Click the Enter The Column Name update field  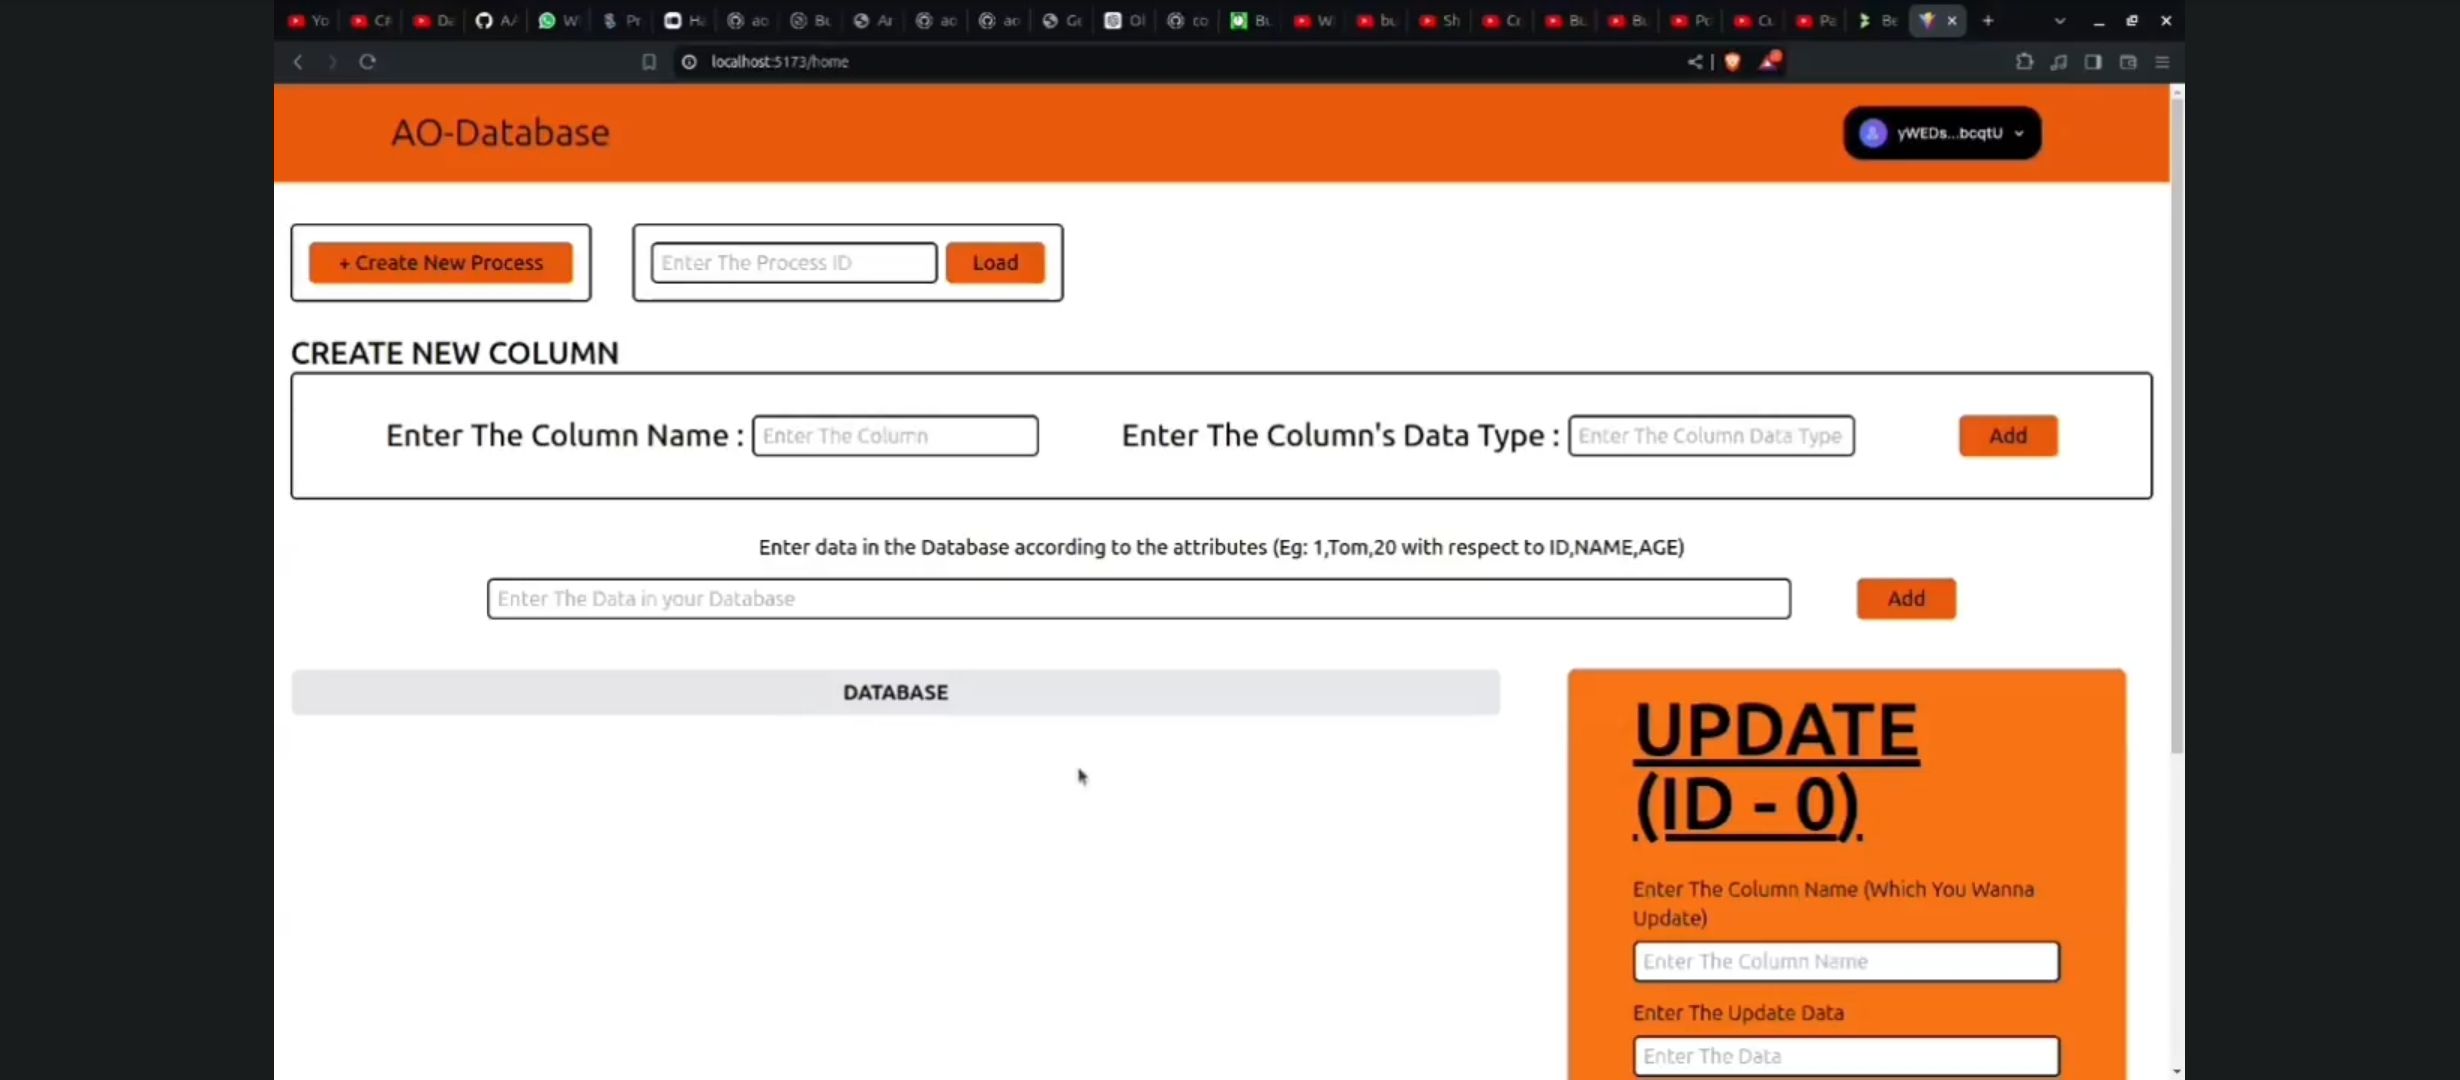click(x=1845, y=959)
